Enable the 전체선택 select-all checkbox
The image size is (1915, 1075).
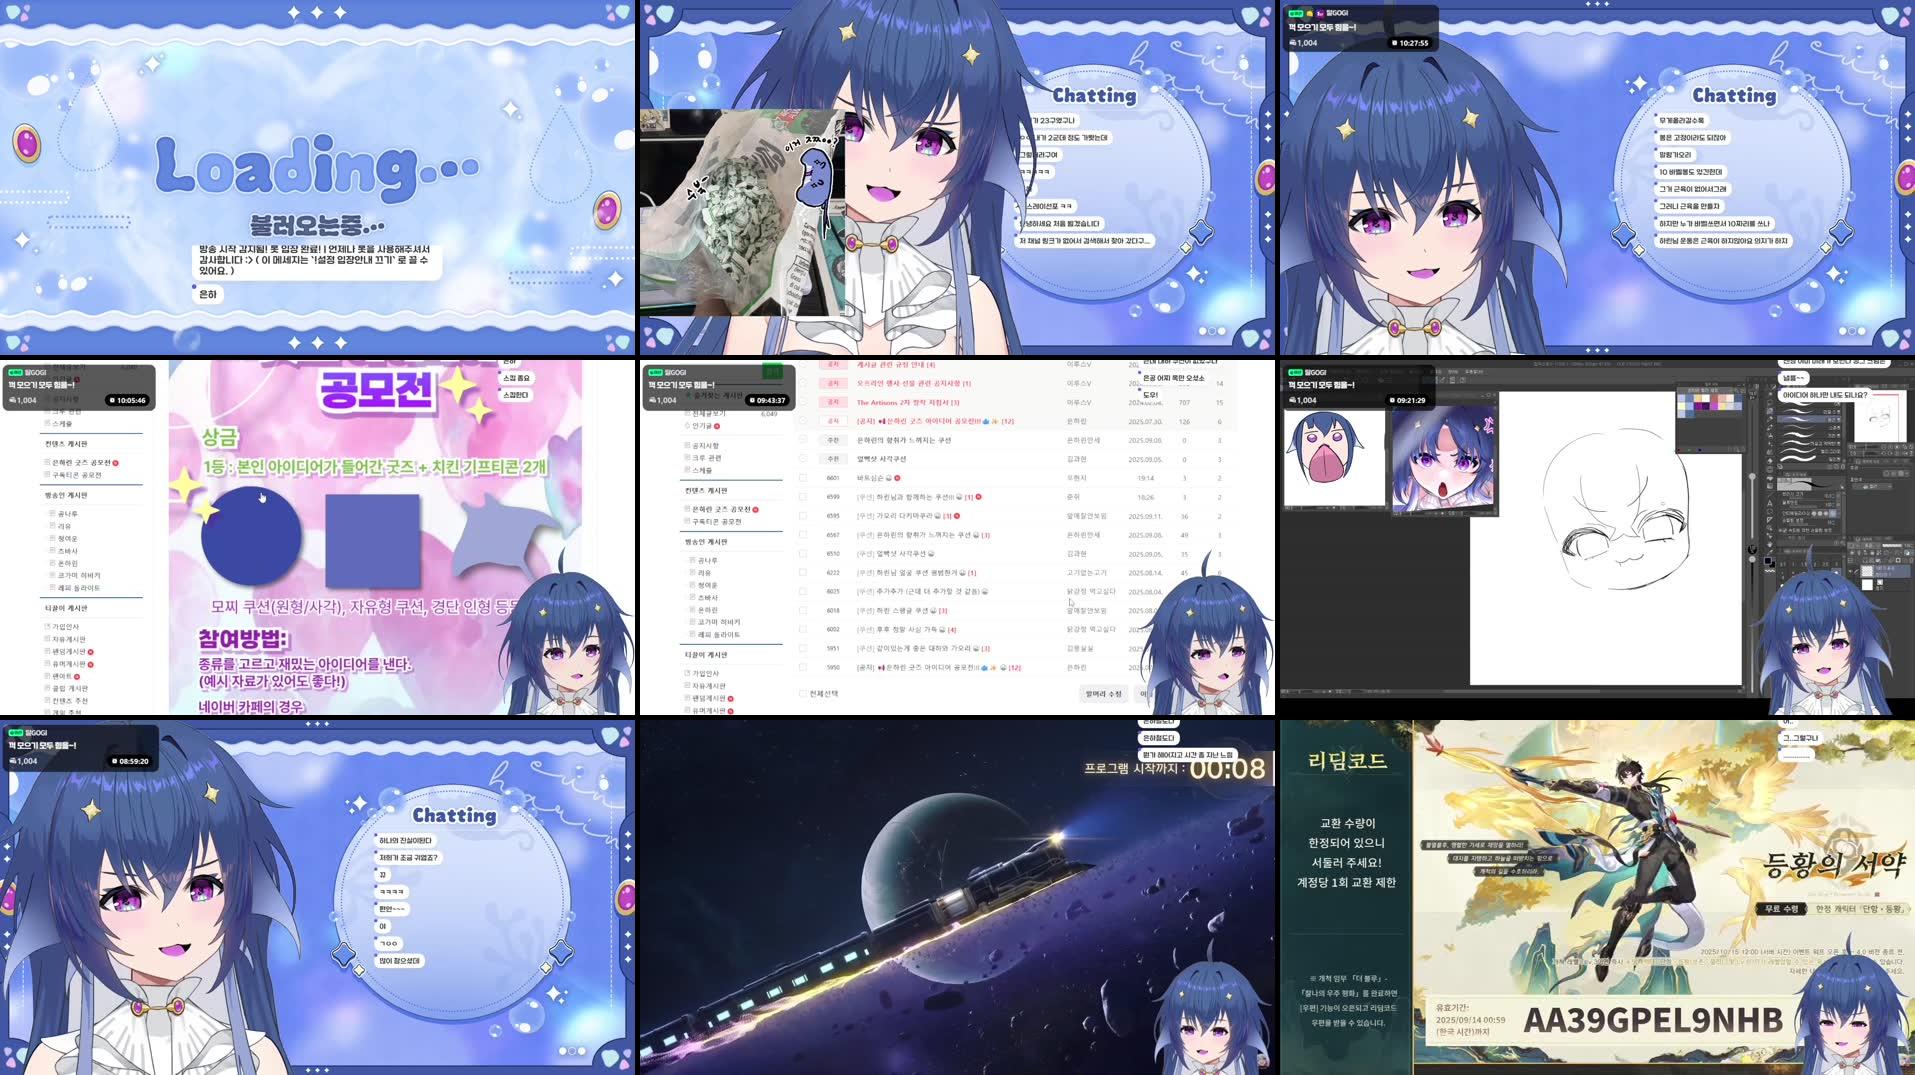[x=803, y=693]
